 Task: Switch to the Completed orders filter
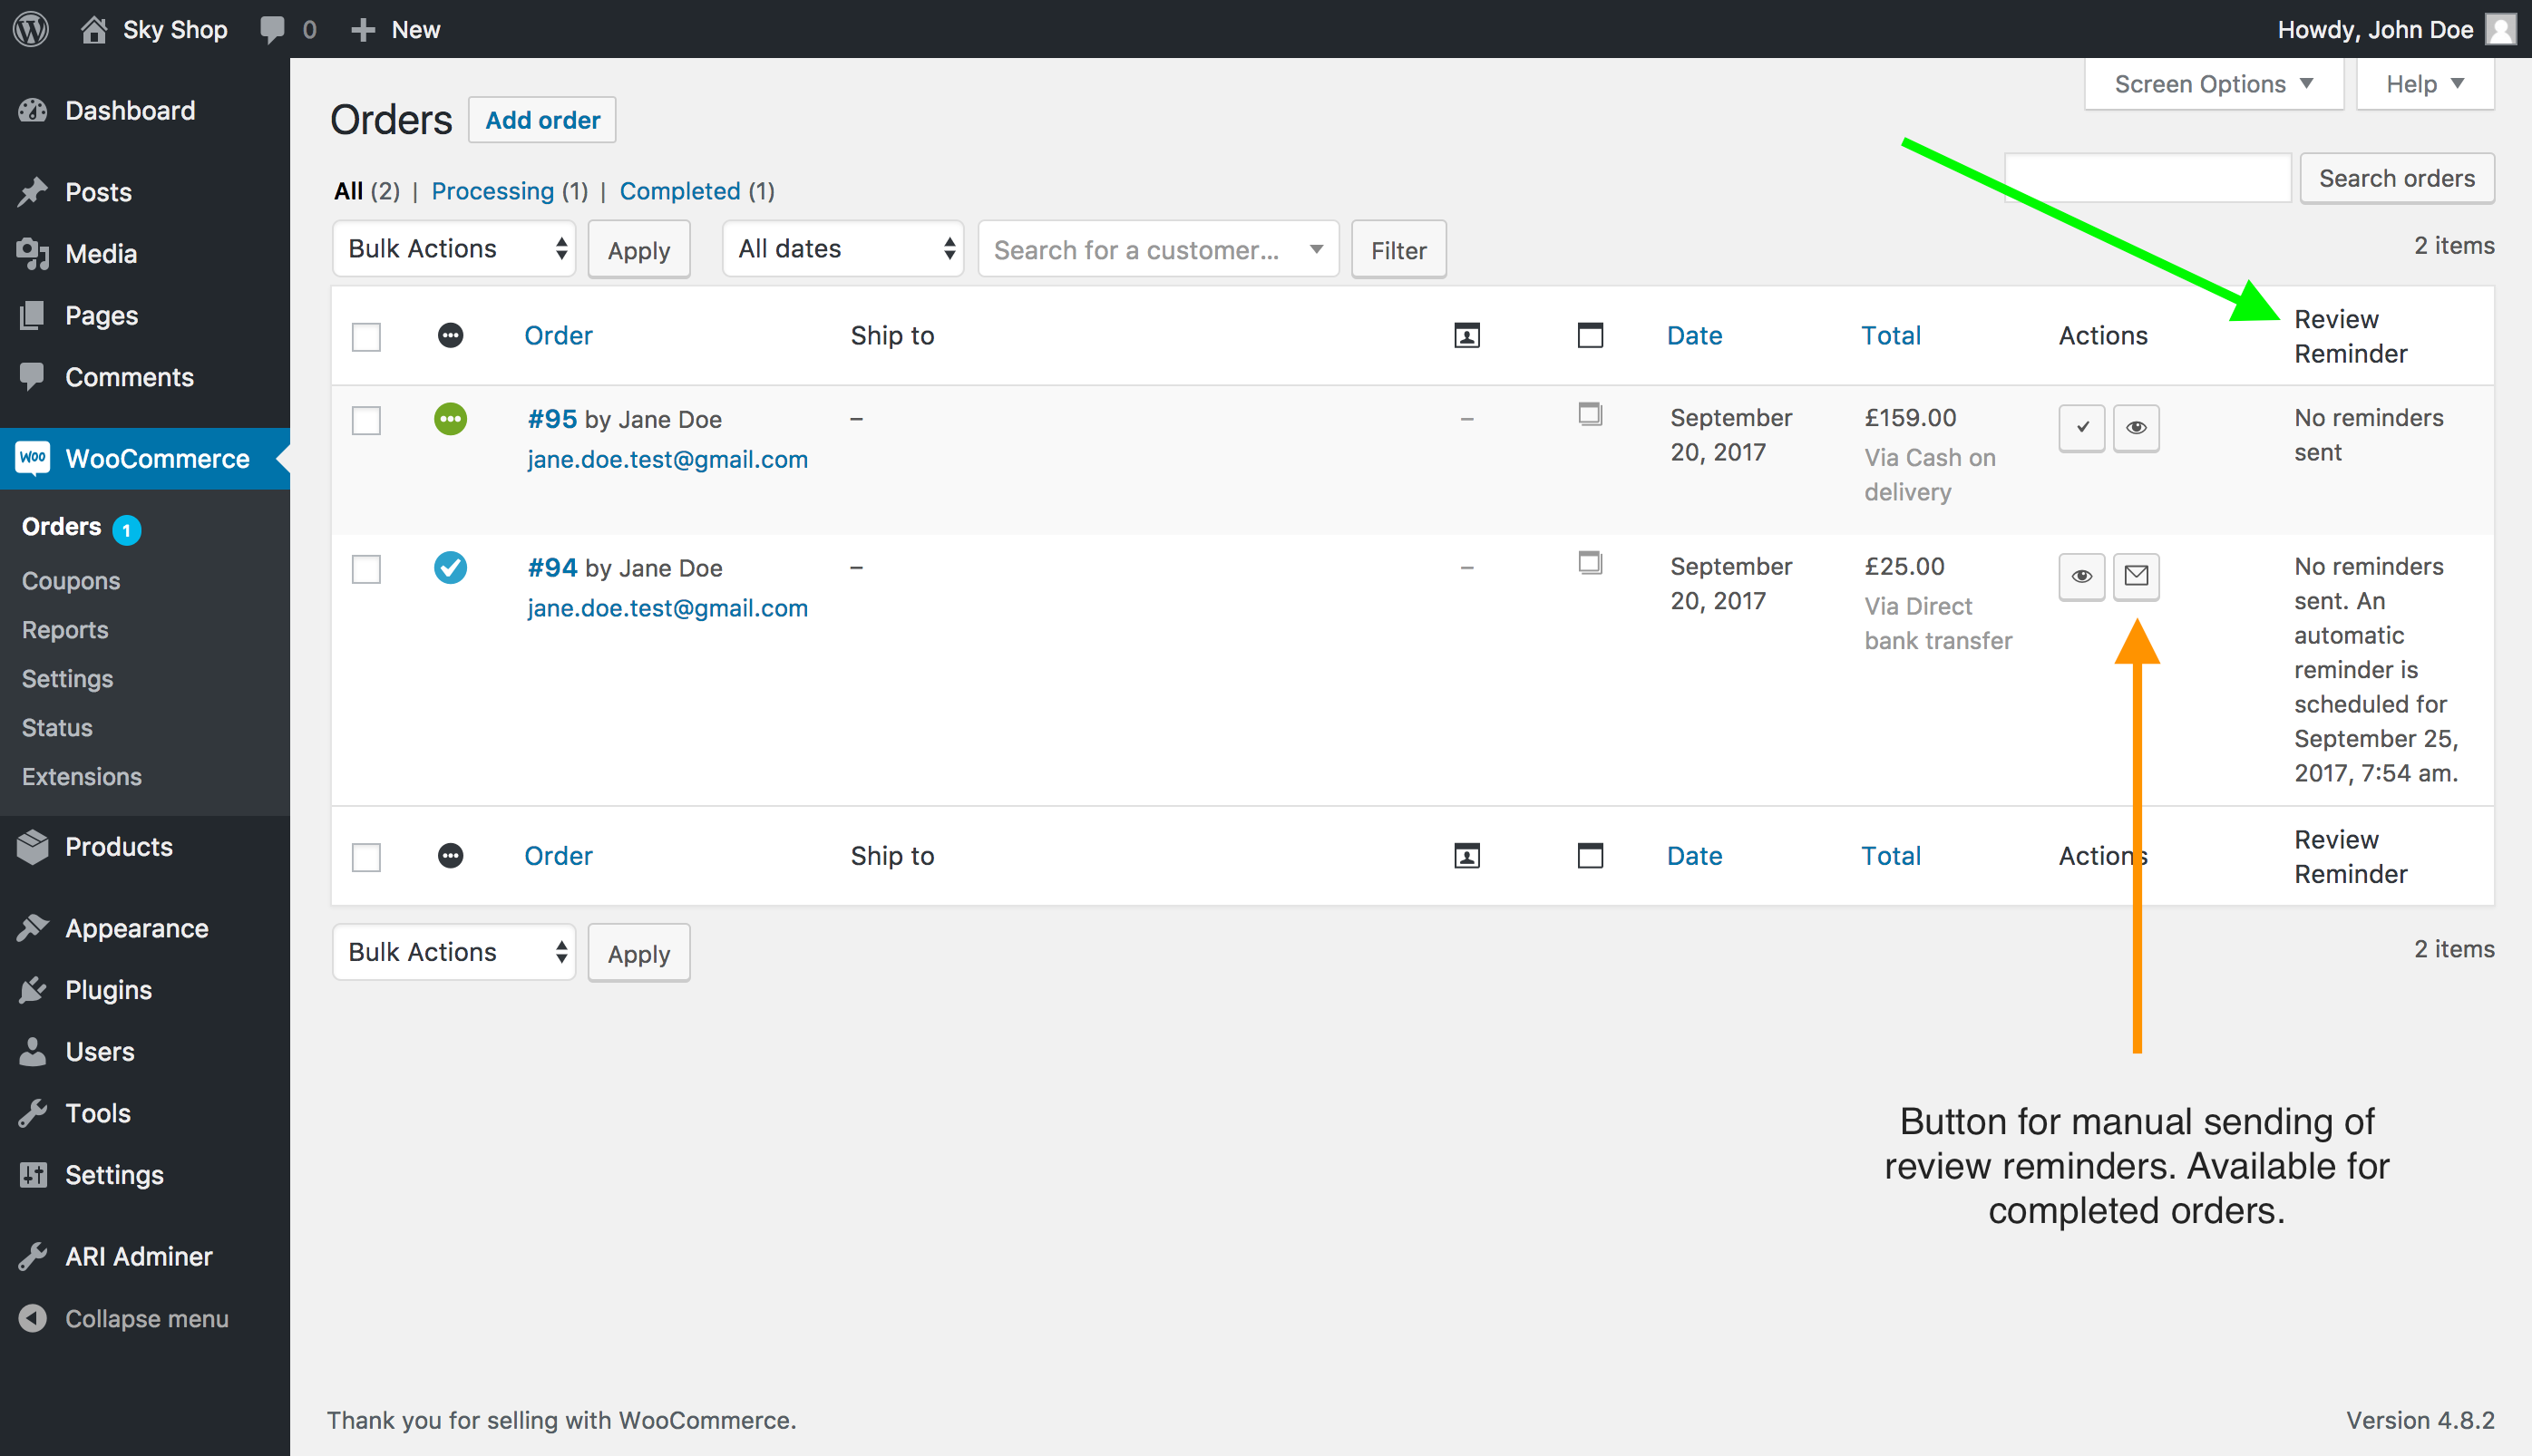[680, 191]
